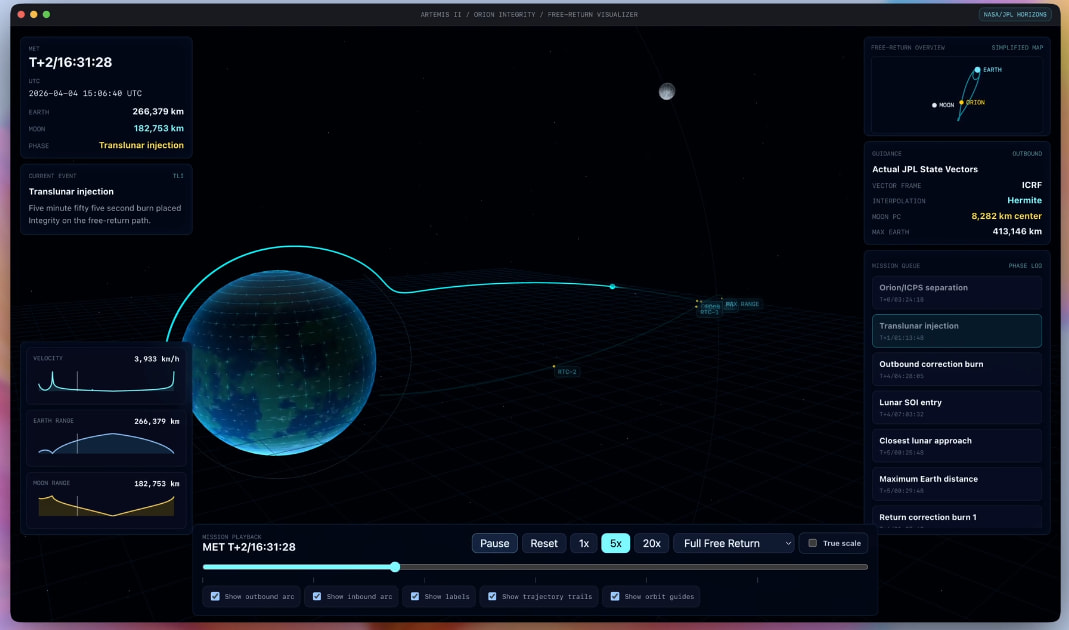Screen dimensions: 1069x630
Task: Click the MOON dot on the simplified map
Action: tap(934, 105)
